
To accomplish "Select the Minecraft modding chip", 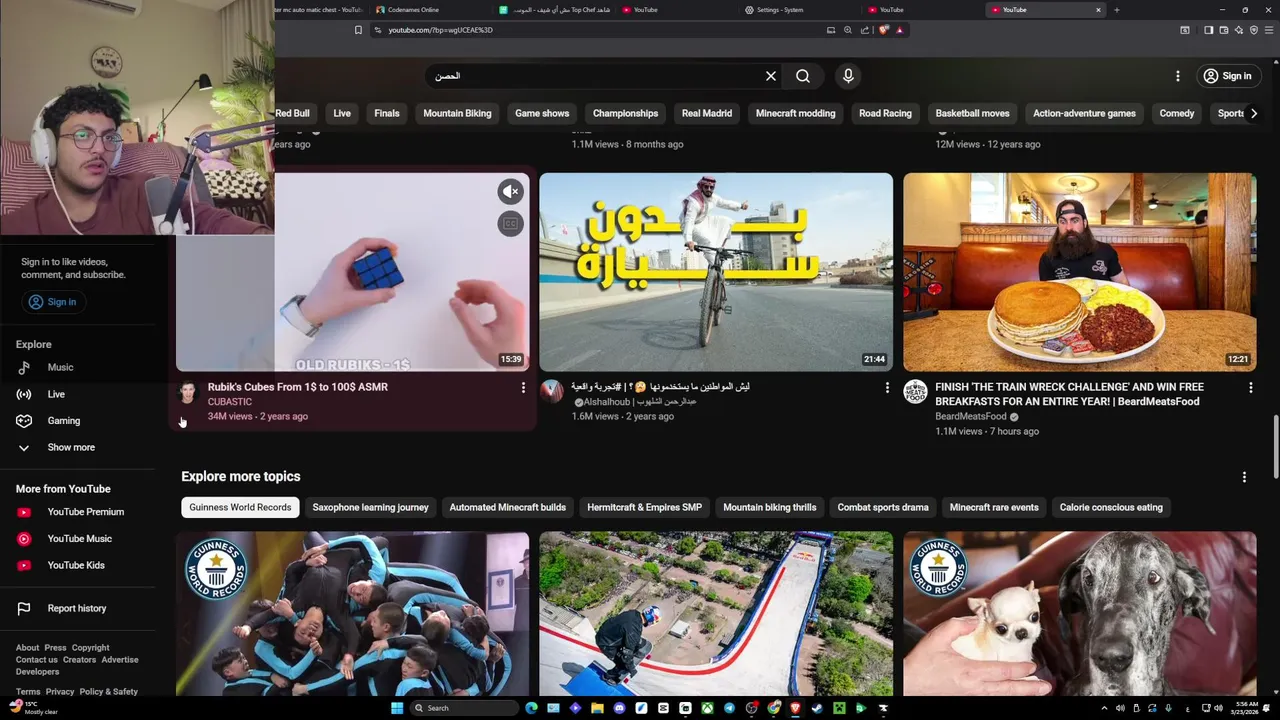I will pyautogui.click(x=795, y=113).
